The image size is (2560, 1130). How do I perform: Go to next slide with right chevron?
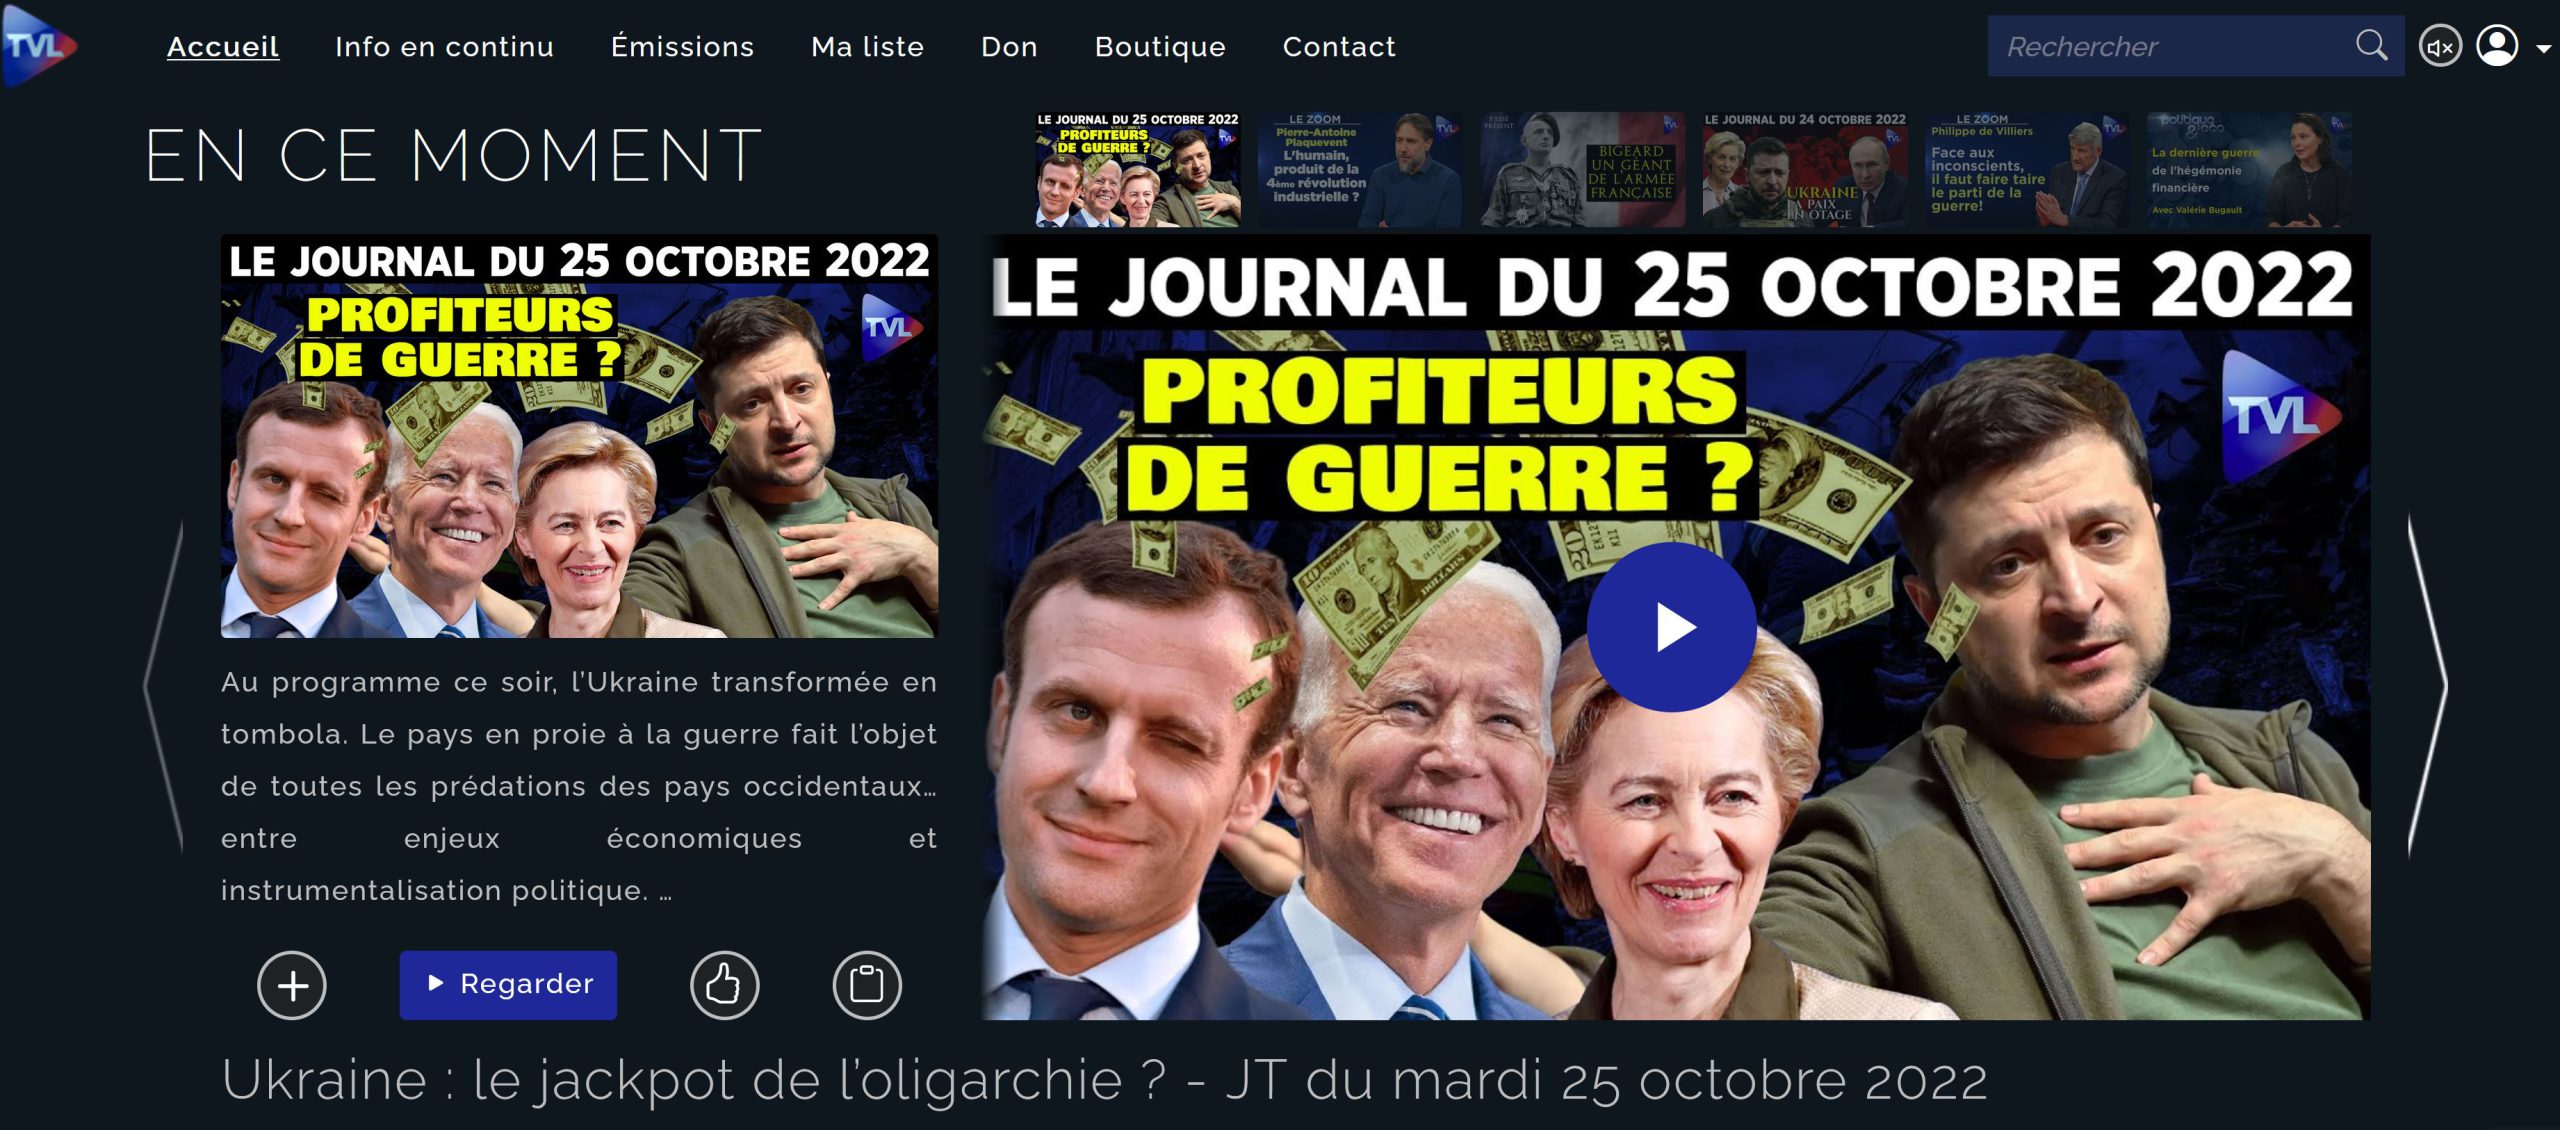[2426, 687]
